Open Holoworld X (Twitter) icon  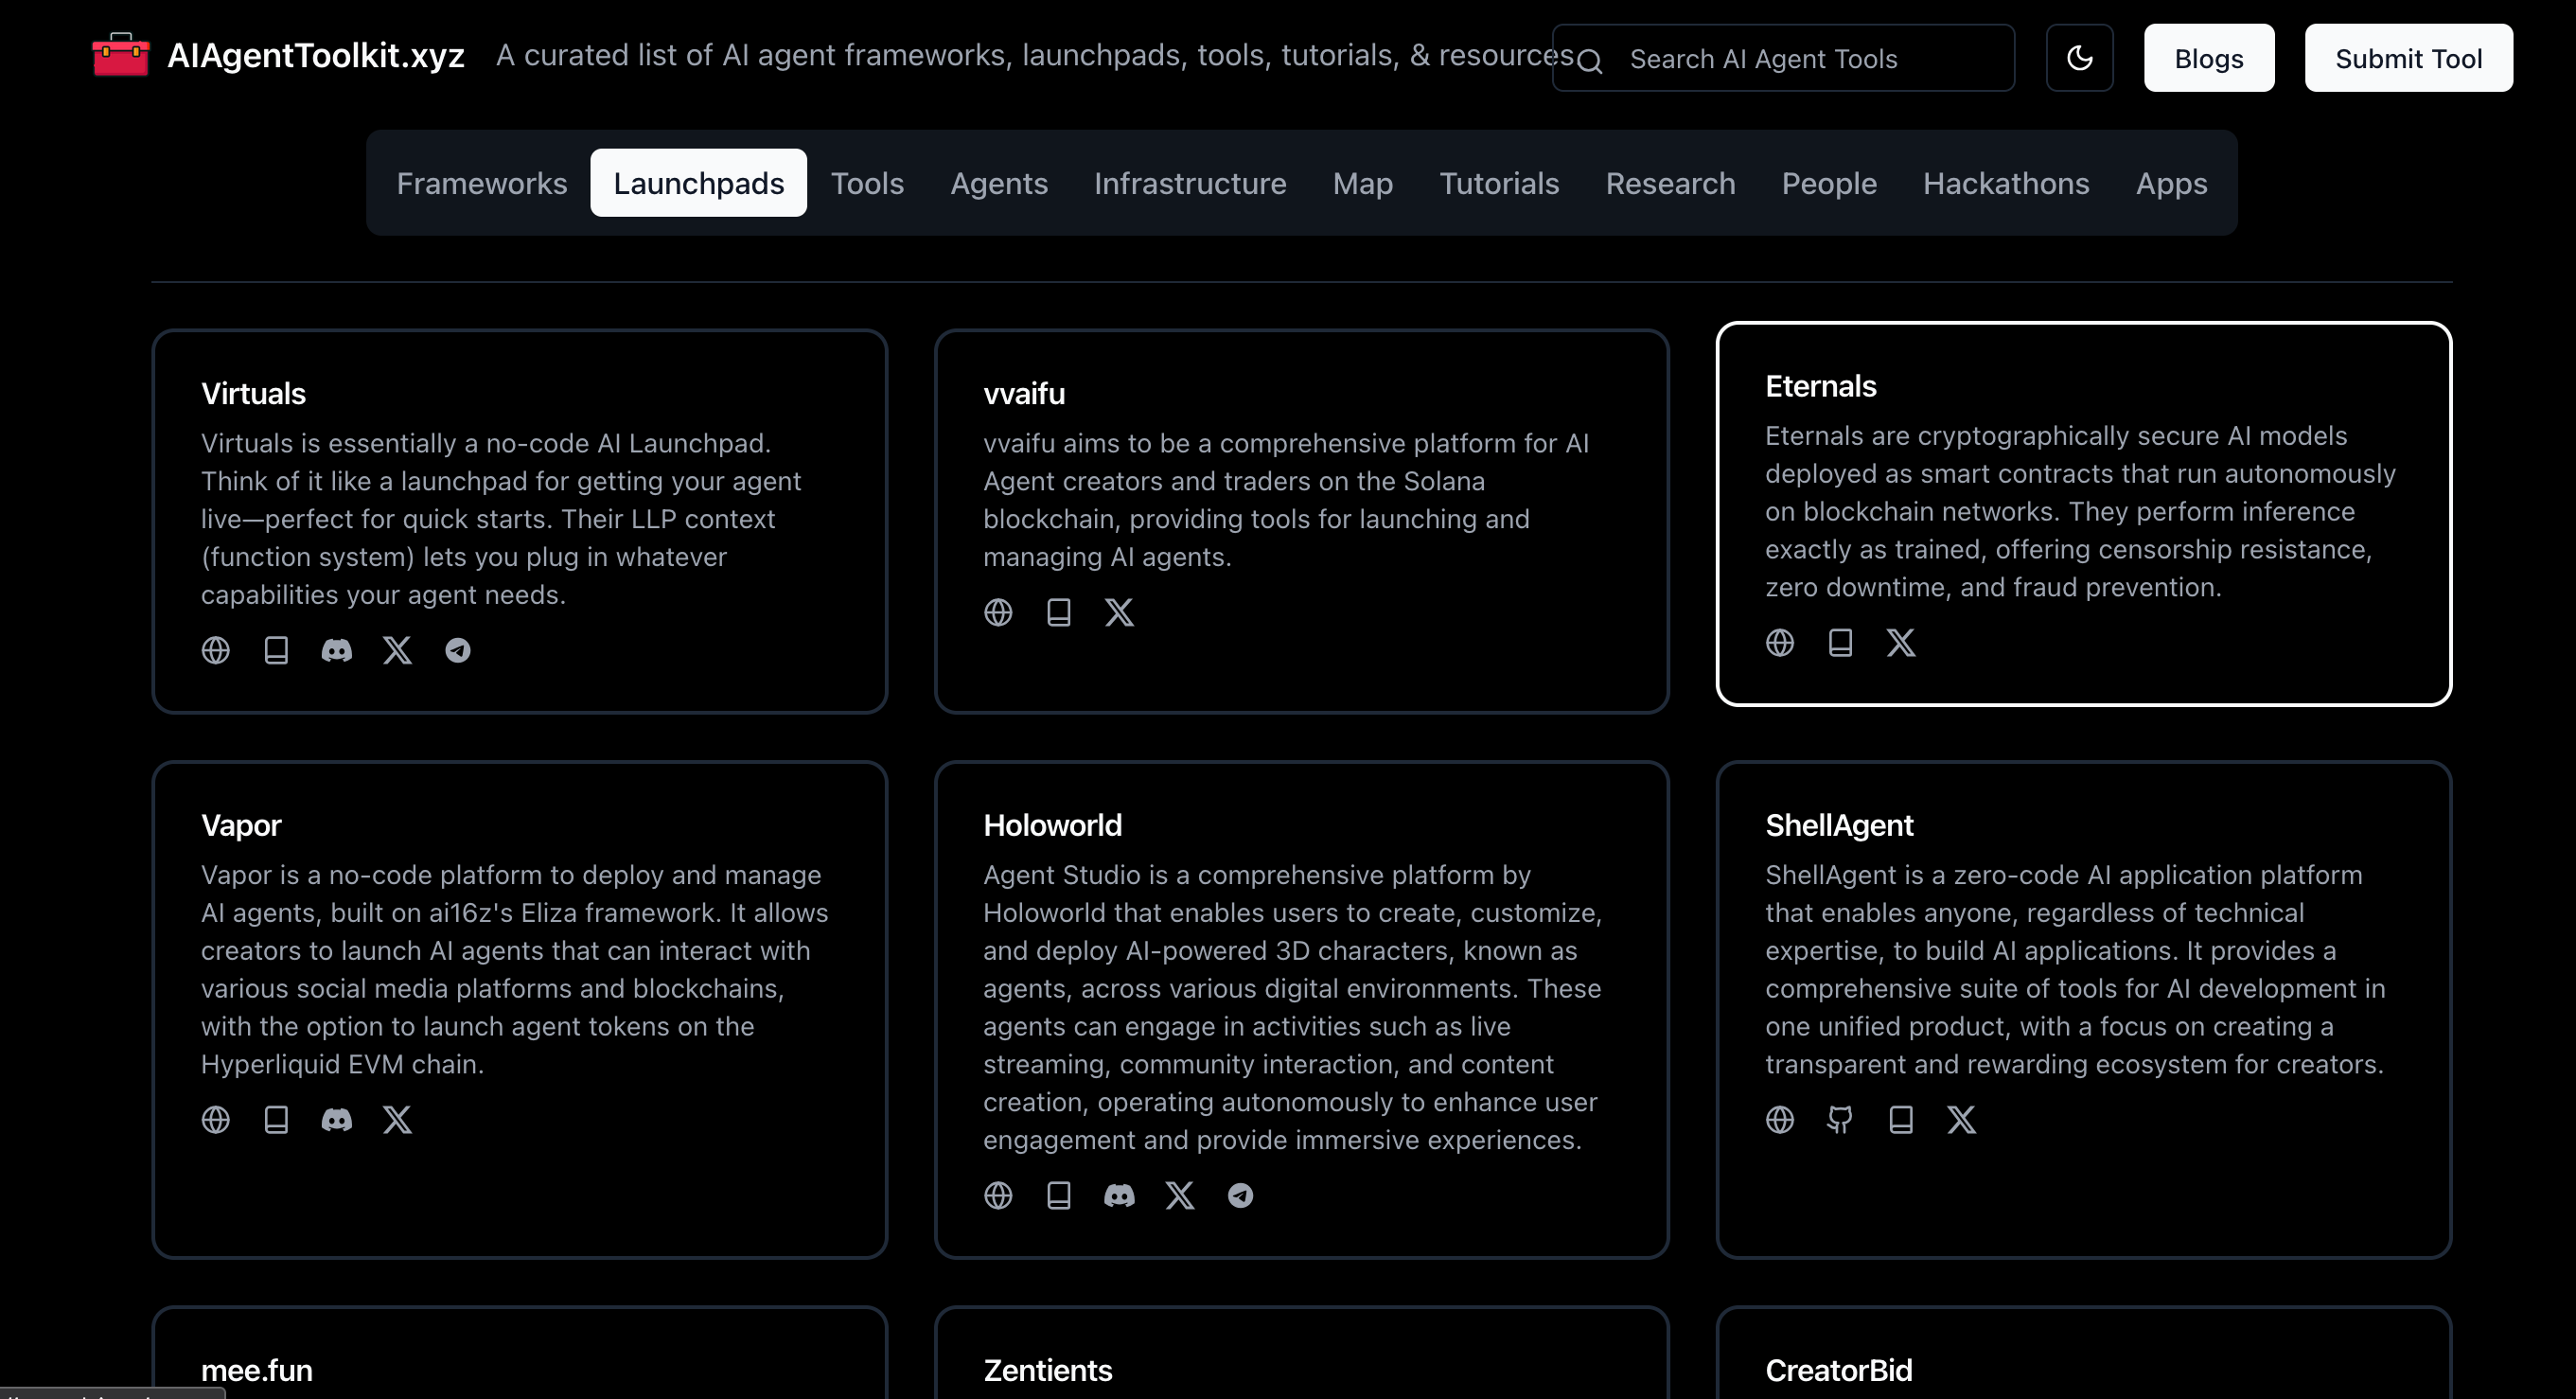(1180, 1195)
